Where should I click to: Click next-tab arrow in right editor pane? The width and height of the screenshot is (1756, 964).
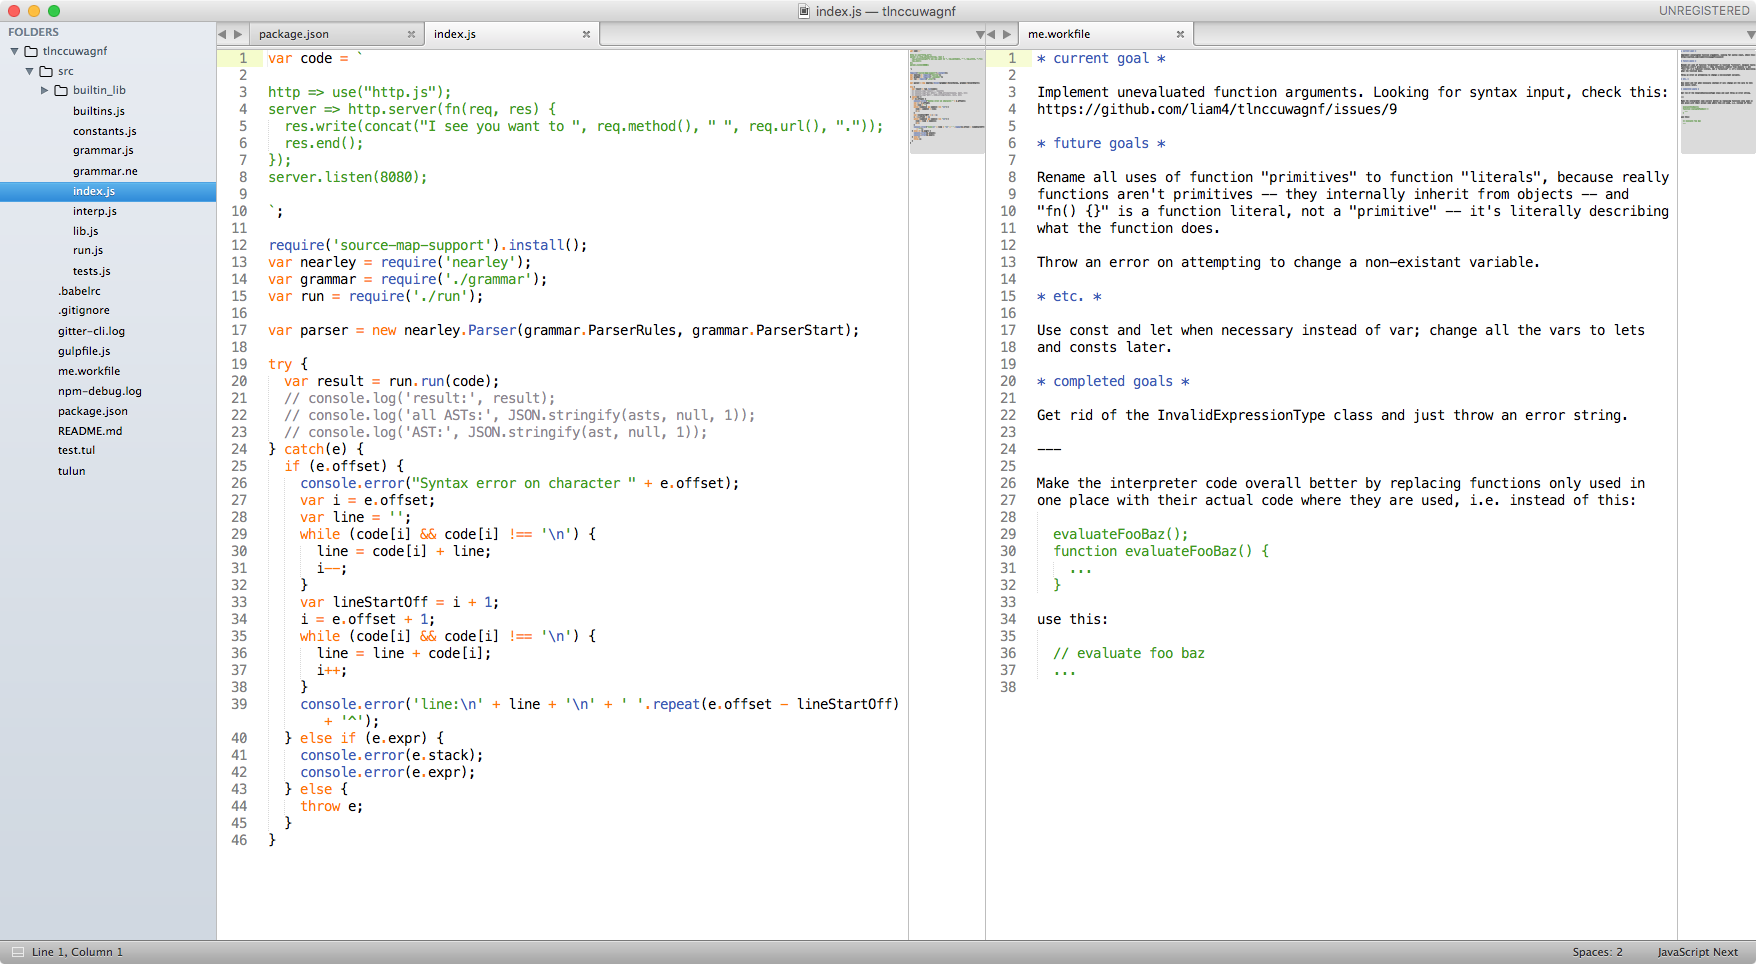(1007, 34)
